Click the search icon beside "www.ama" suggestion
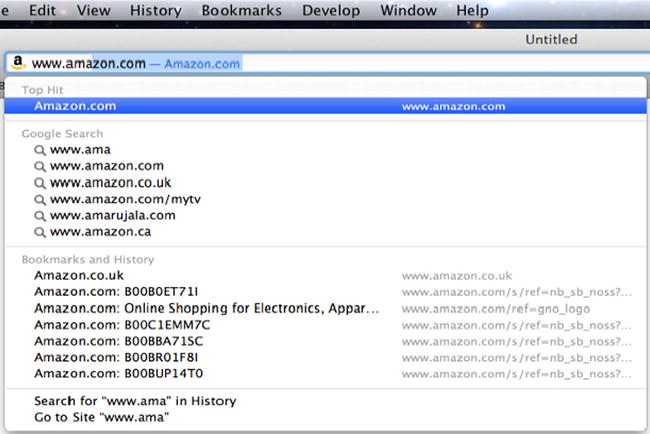 point(40,150)
